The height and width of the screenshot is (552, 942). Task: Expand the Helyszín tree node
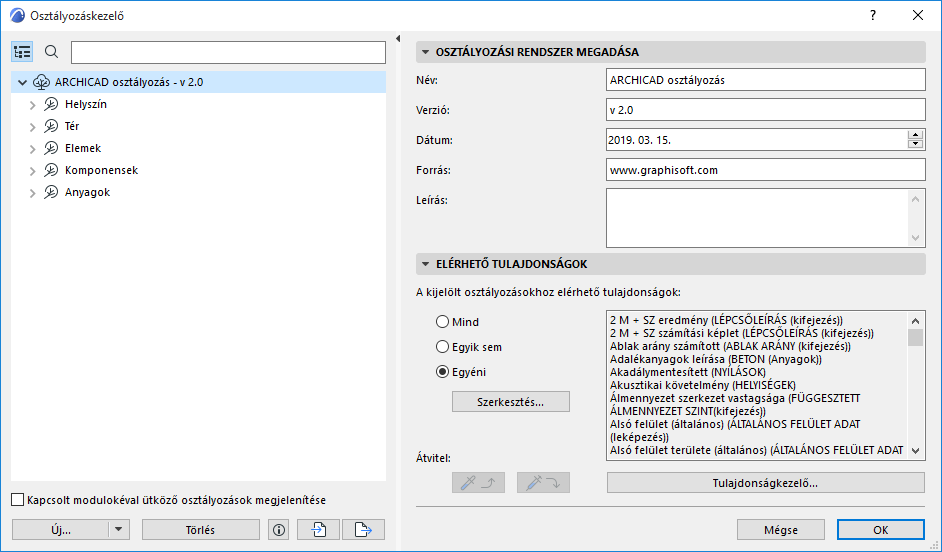click(x=32, y=105)
